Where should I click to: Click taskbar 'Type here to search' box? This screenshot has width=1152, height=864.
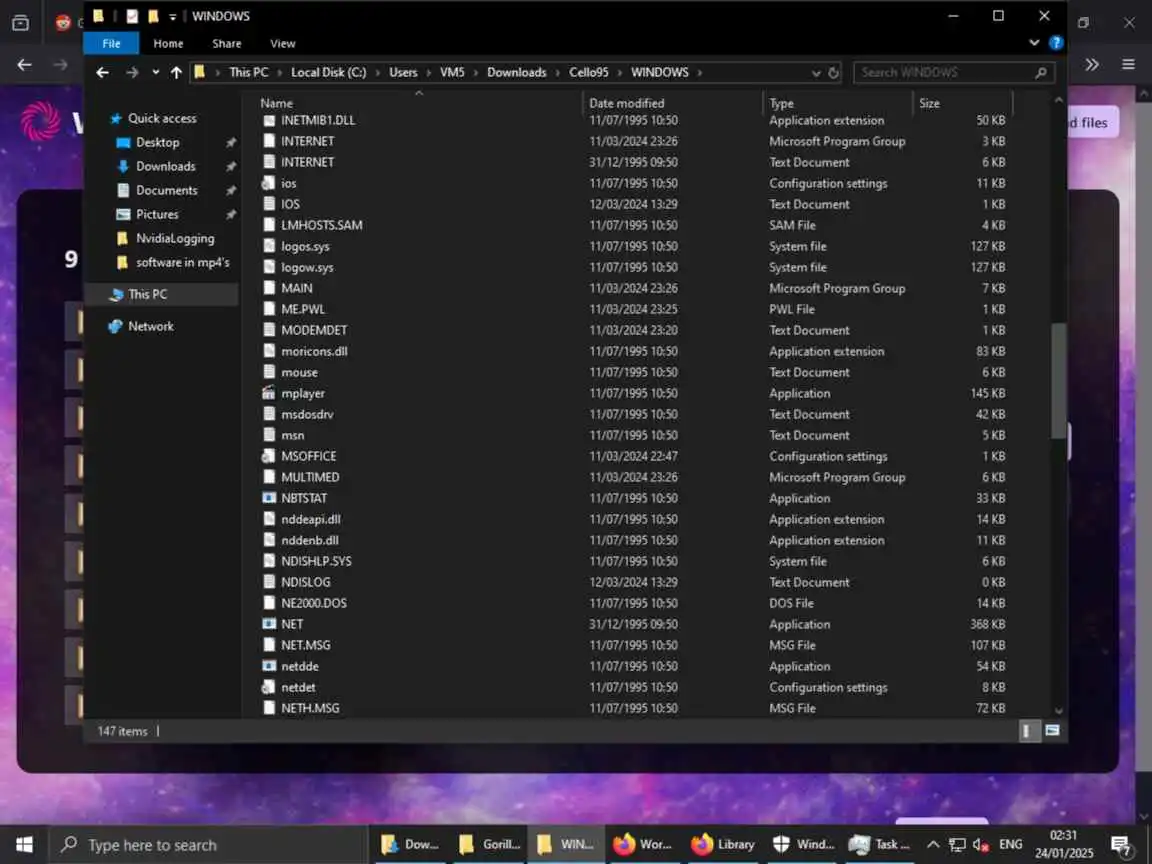[x=208, y=845]
